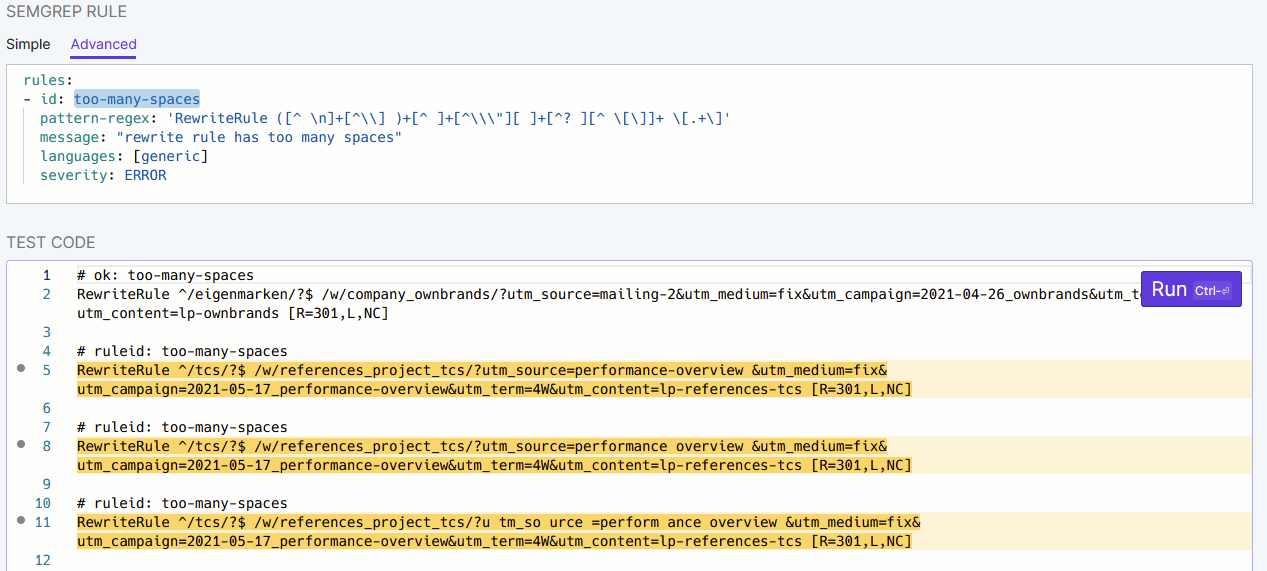Select line number 1 in test code
1267x571 pixels.
coord(46,275)
